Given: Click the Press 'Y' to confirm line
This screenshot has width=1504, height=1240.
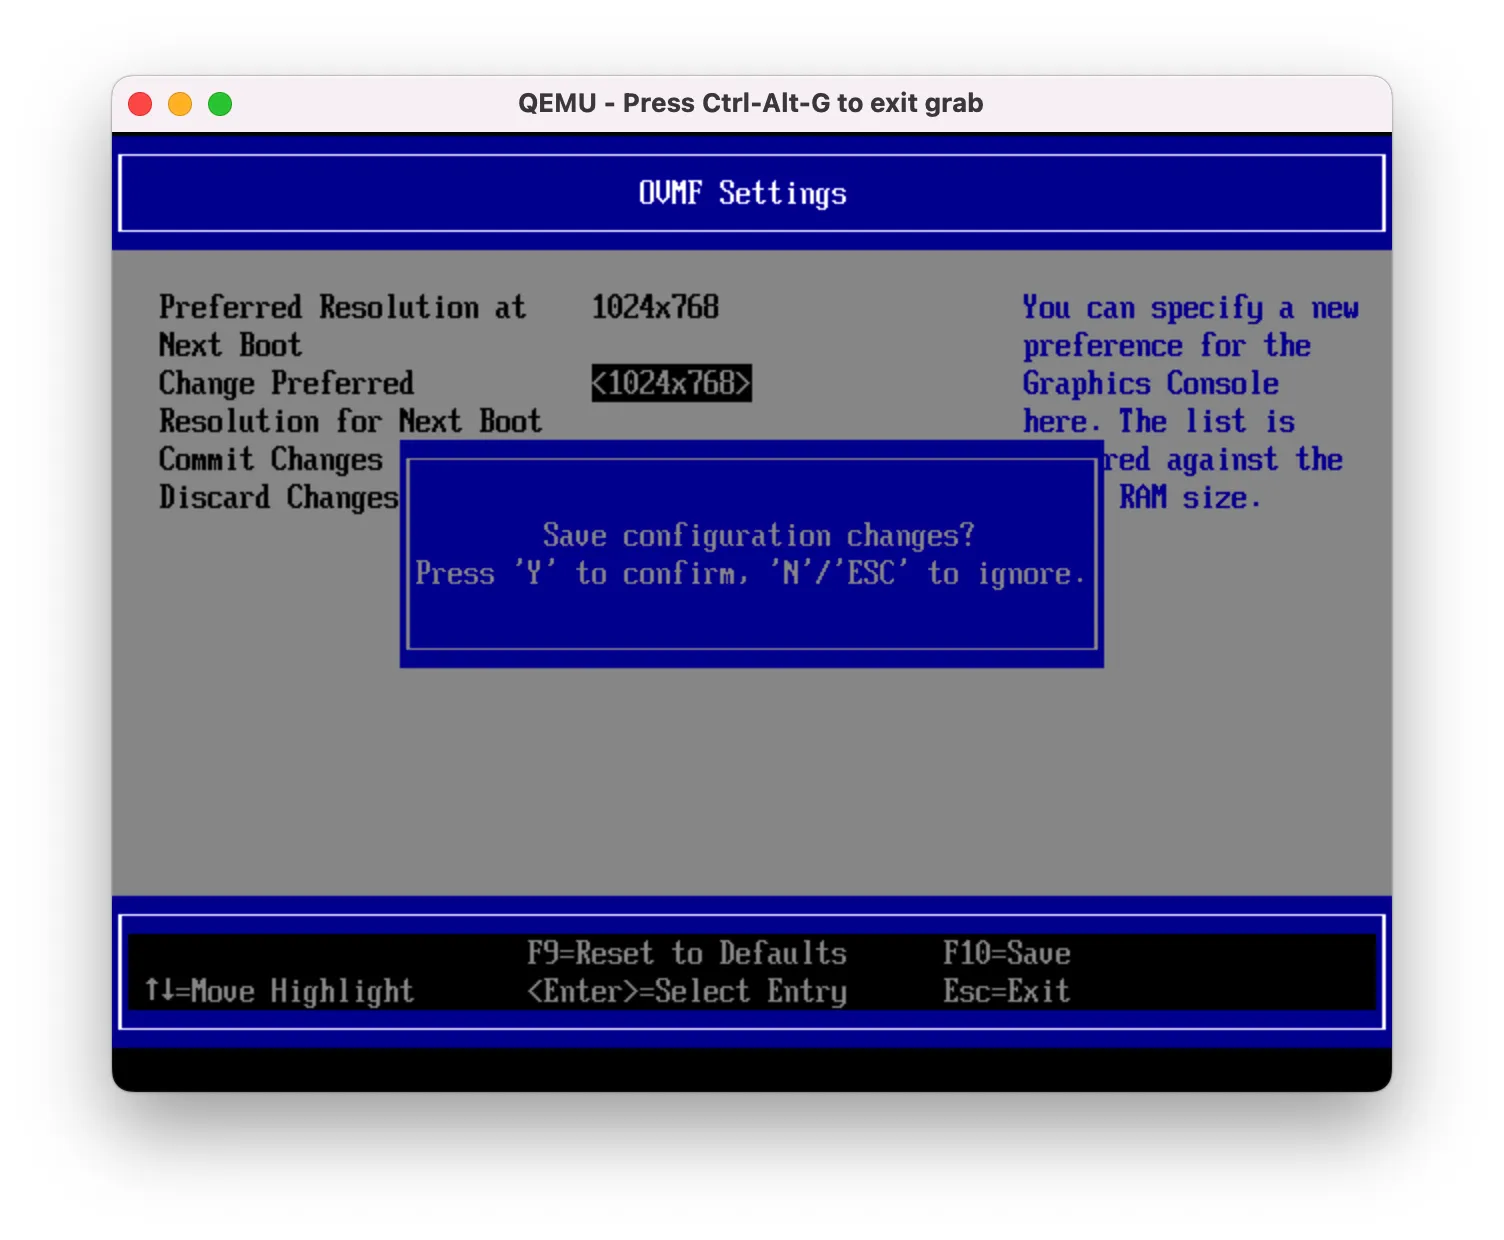Looking at the screenshot, I should click(x=751, y=573).
